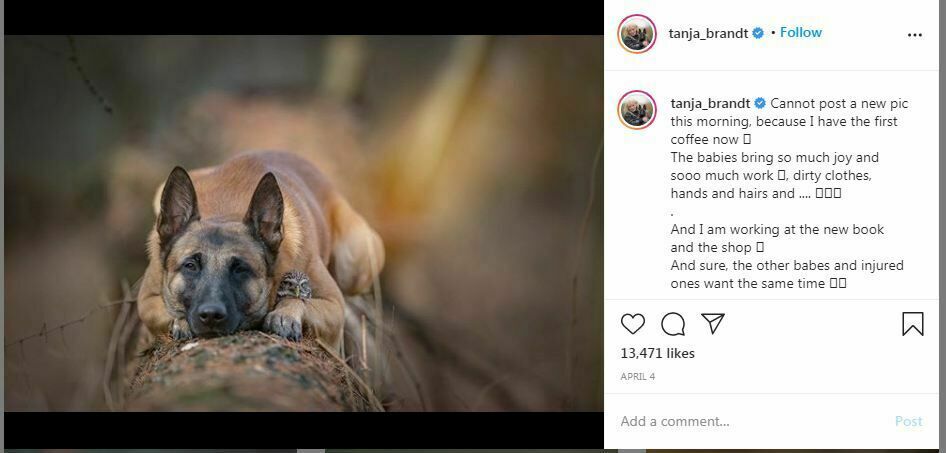
Task: Click the caption line about the new book
Action: [x=776, y=230]
